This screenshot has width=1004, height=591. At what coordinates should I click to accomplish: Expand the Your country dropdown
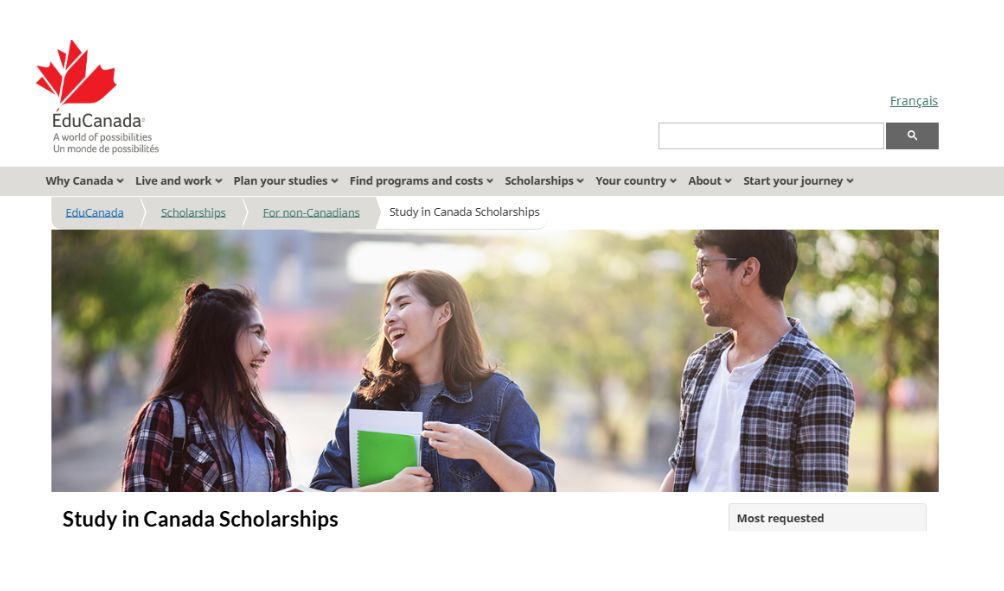(x=636, y=181)
